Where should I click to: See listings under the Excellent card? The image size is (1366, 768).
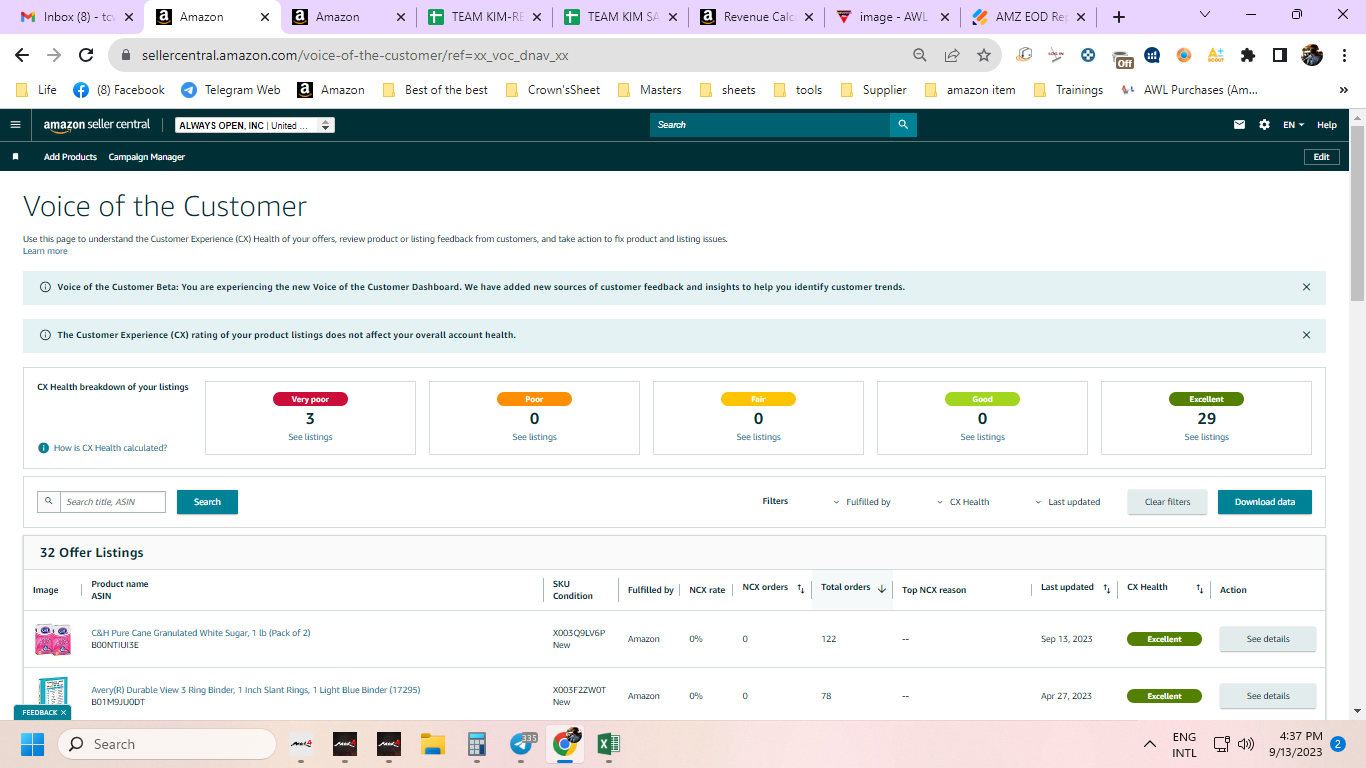tap(1206, 437)
